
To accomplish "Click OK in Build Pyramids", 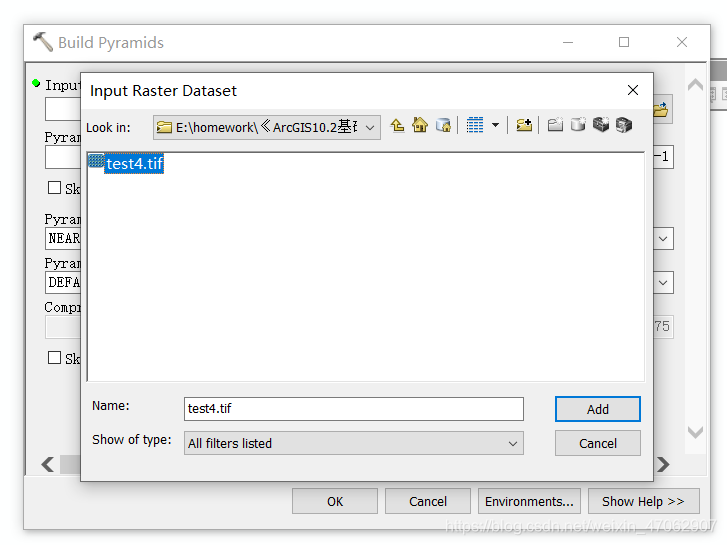I will [335, 501].
